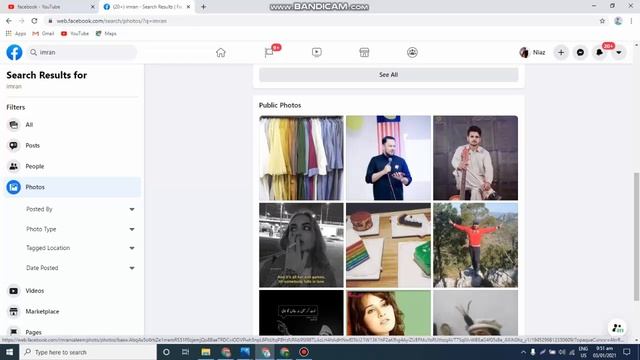Open the Messenger icon
The height and width of the screenshot is (360, 640).
tap(580, 52)
